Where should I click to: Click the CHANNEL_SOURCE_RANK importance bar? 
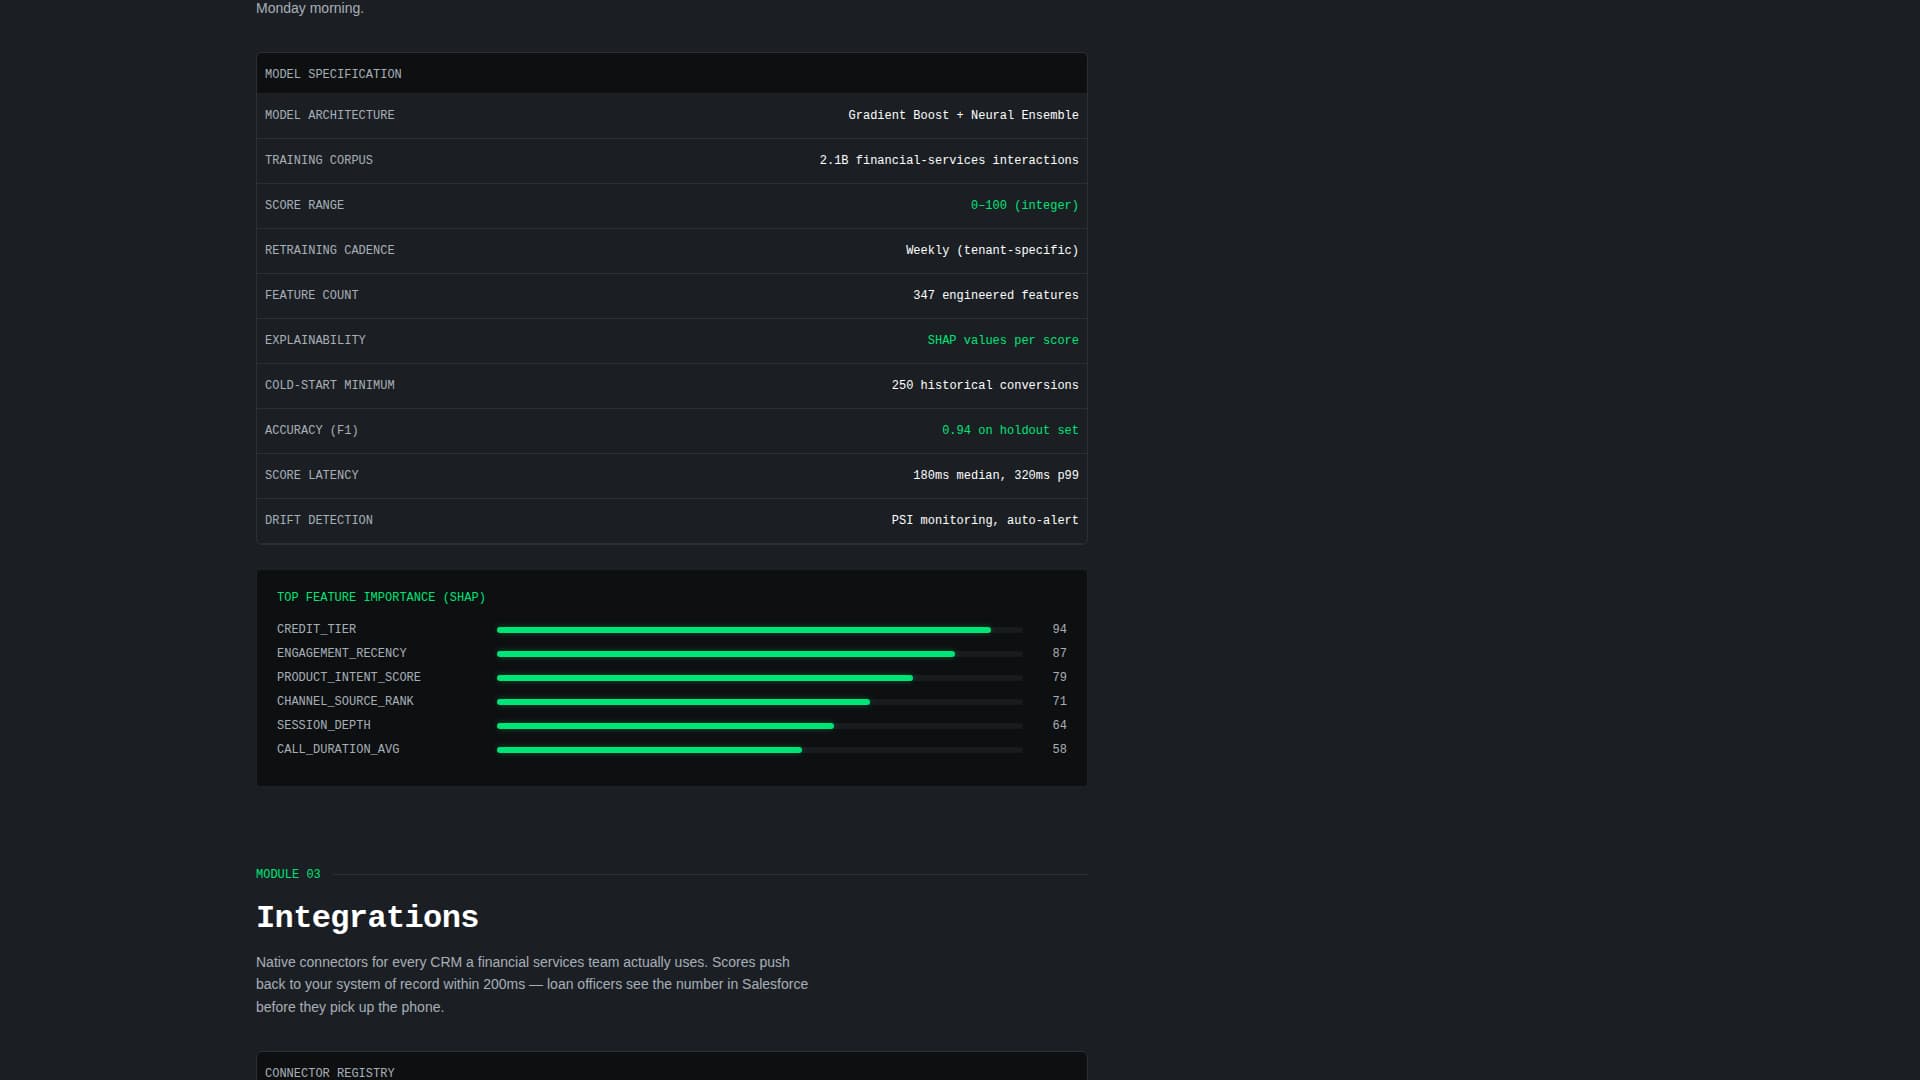pos(759,702)
